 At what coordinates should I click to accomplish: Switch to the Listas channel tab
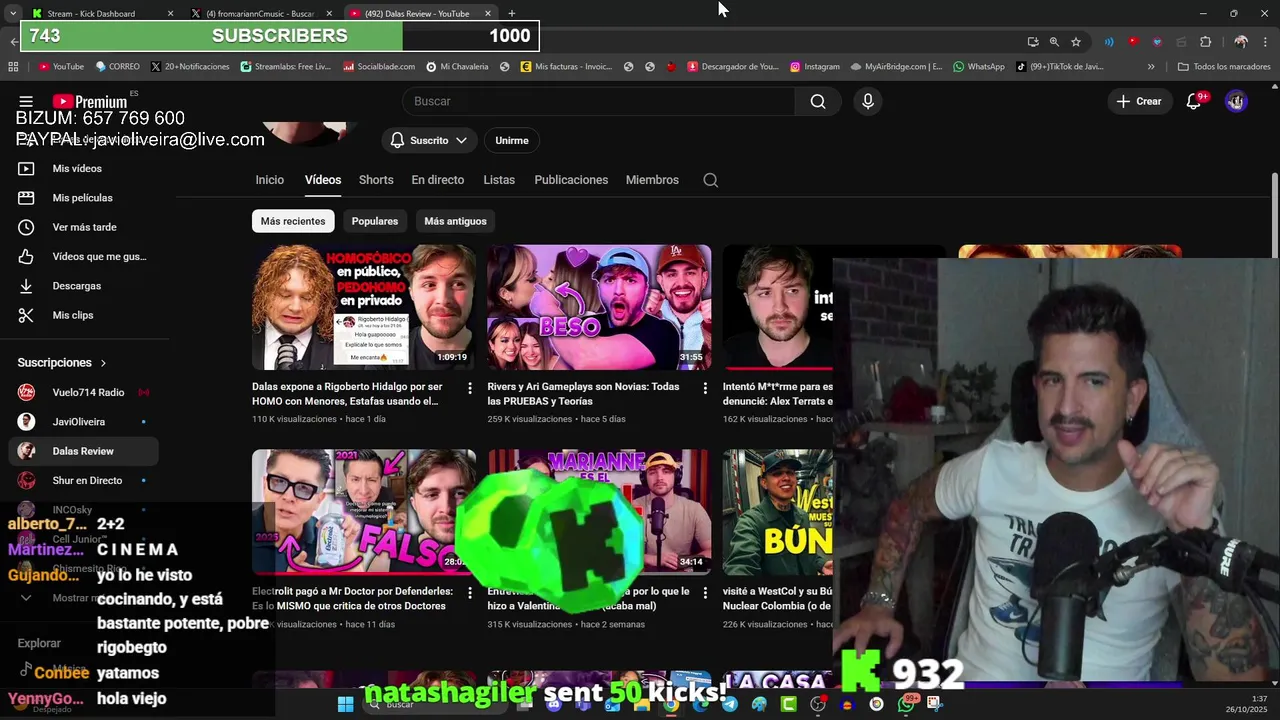(x=499, y=180)
